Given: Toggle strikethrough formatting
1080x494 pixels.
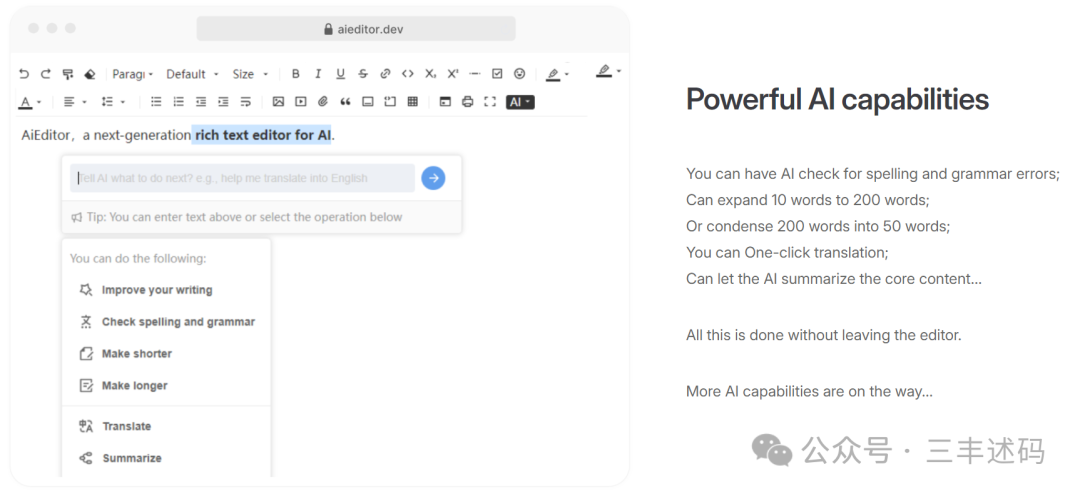Looking at the screenshot, I should 363,74.
